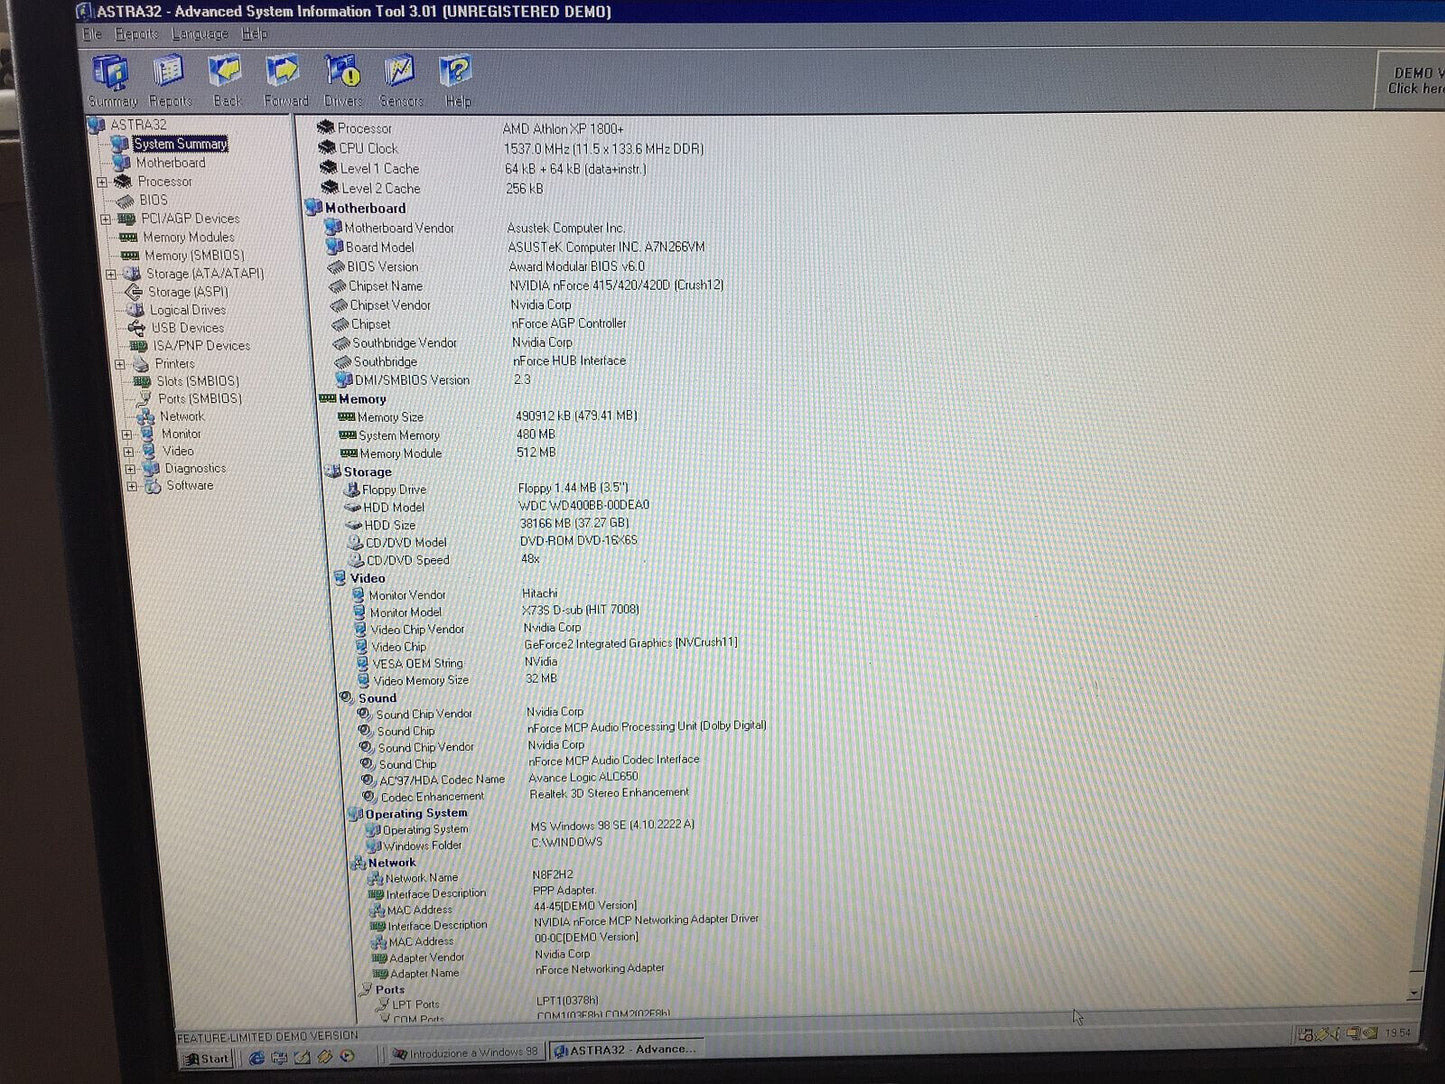
Task: Click the Summary toolbar icon
Action: click(112, 75)
